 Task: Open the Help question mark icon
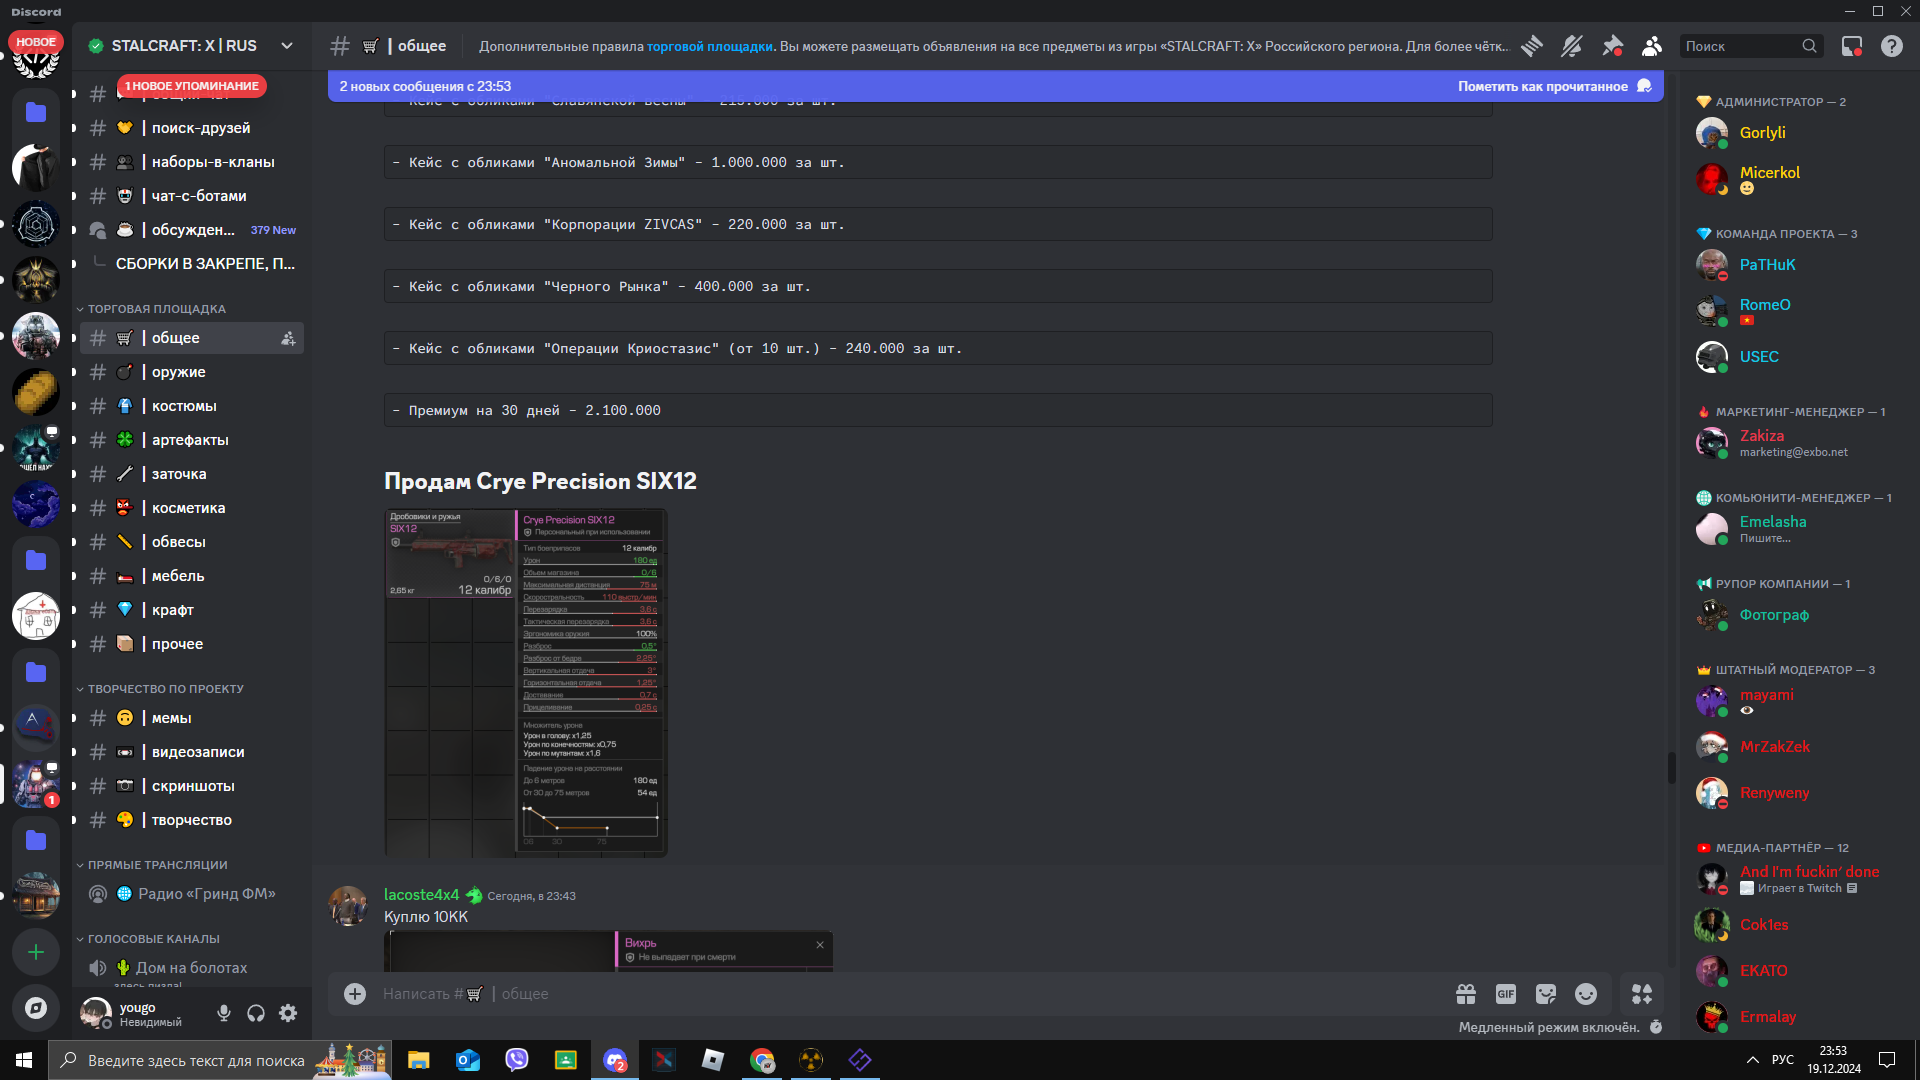(x=1892, y=46)
